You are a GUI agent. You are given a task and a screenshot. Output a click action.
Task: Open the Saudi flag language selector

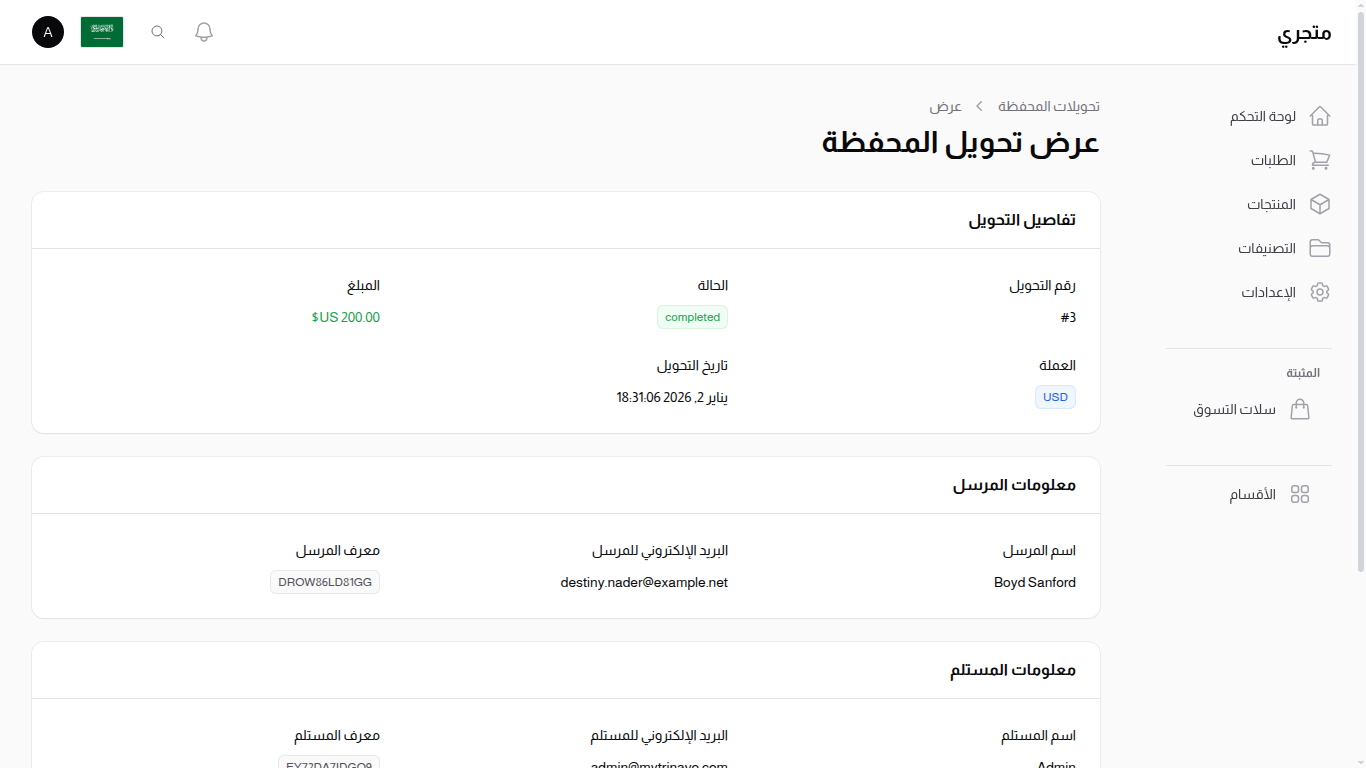(x=101, y=31)
